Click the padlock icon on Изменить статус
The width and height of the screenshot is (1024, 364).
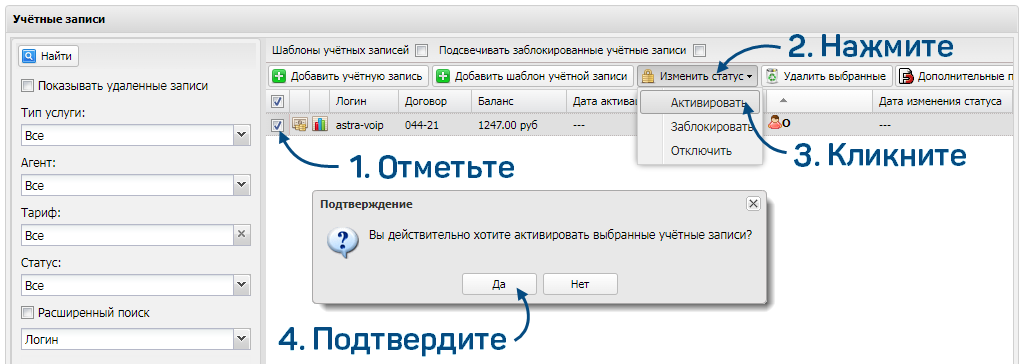[648, 76]
